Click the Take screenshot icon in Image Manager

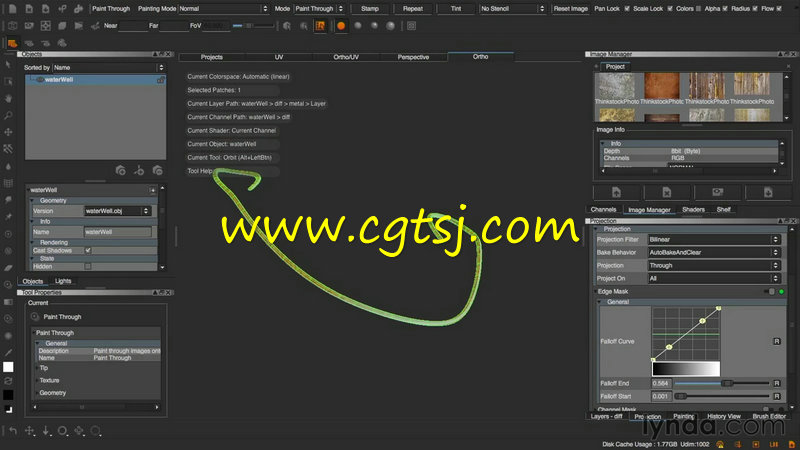click(717, 192)
